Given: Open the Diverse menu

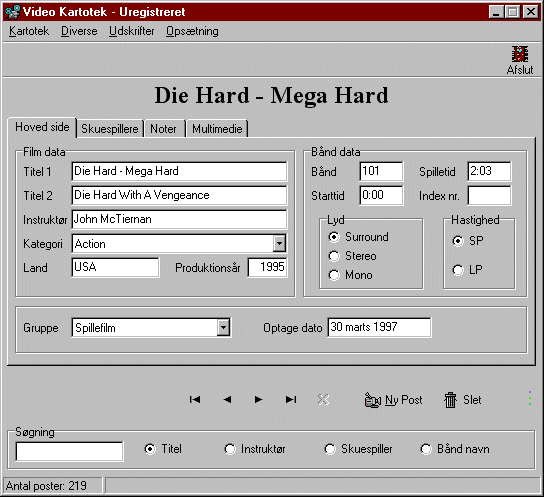Looking at the screenshot, I should click(79, 31).
